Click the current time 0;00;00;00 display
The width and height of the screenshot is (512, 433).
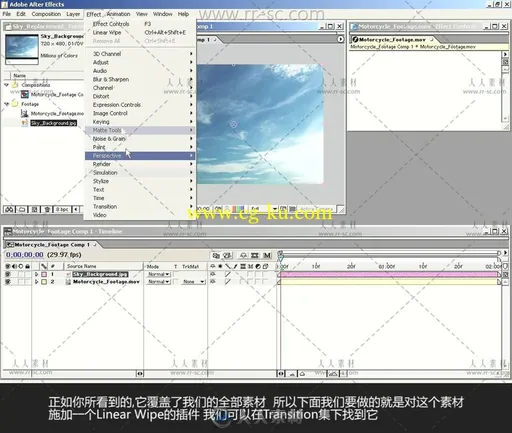25,255
